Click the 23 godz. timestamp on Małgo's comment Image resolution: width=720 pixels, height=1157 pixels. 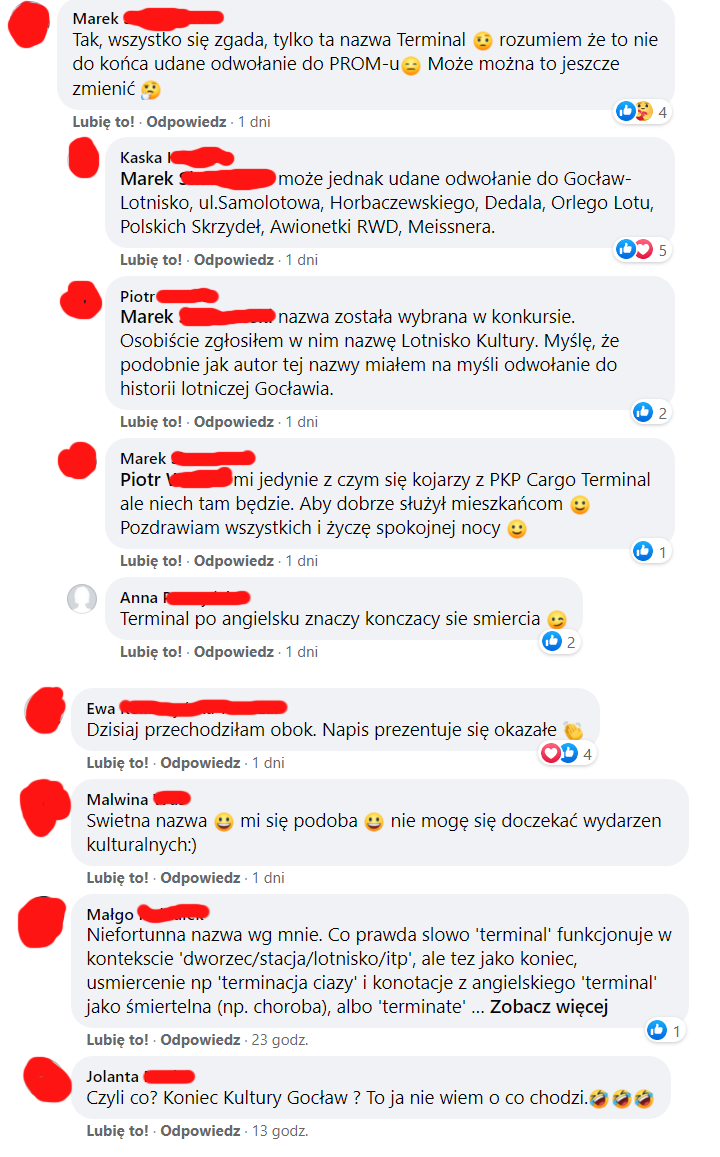280,1040
